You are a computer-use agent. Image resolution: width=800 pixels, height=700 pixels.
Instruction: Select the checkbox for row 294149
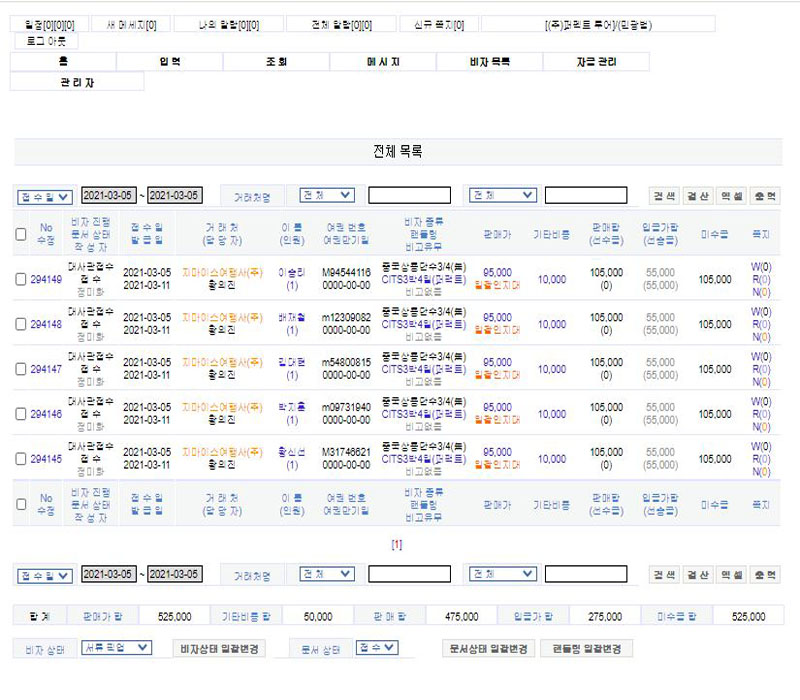pyautogui.click(x=21, y=280)
